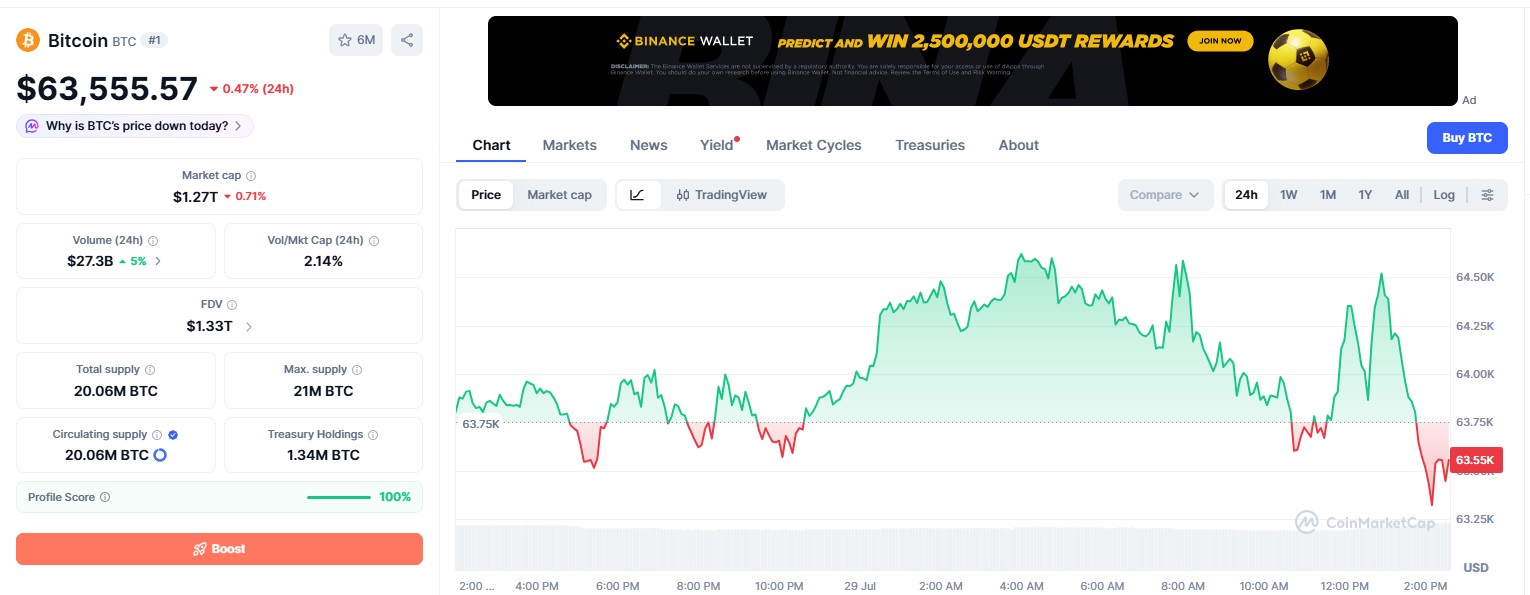Screen dimensions: 1530x595
Task: Open Vol/Mkt Cap (24h) info icon
Action: pos(373,241)
